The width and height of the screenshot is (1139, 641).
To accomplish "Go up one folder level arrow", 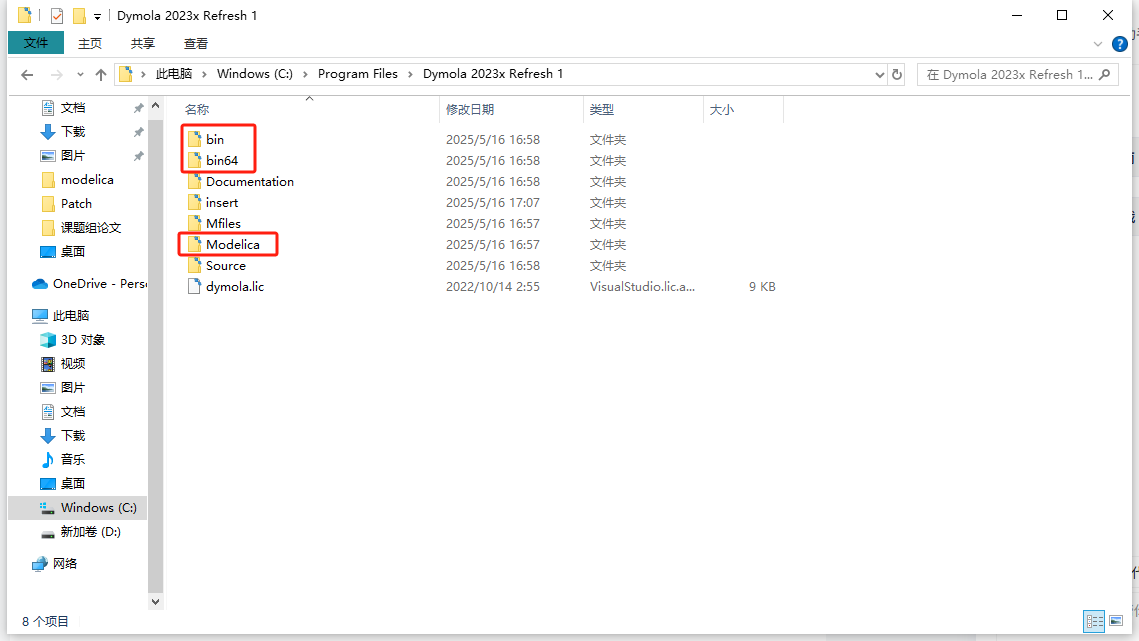I will coord(101,74).
